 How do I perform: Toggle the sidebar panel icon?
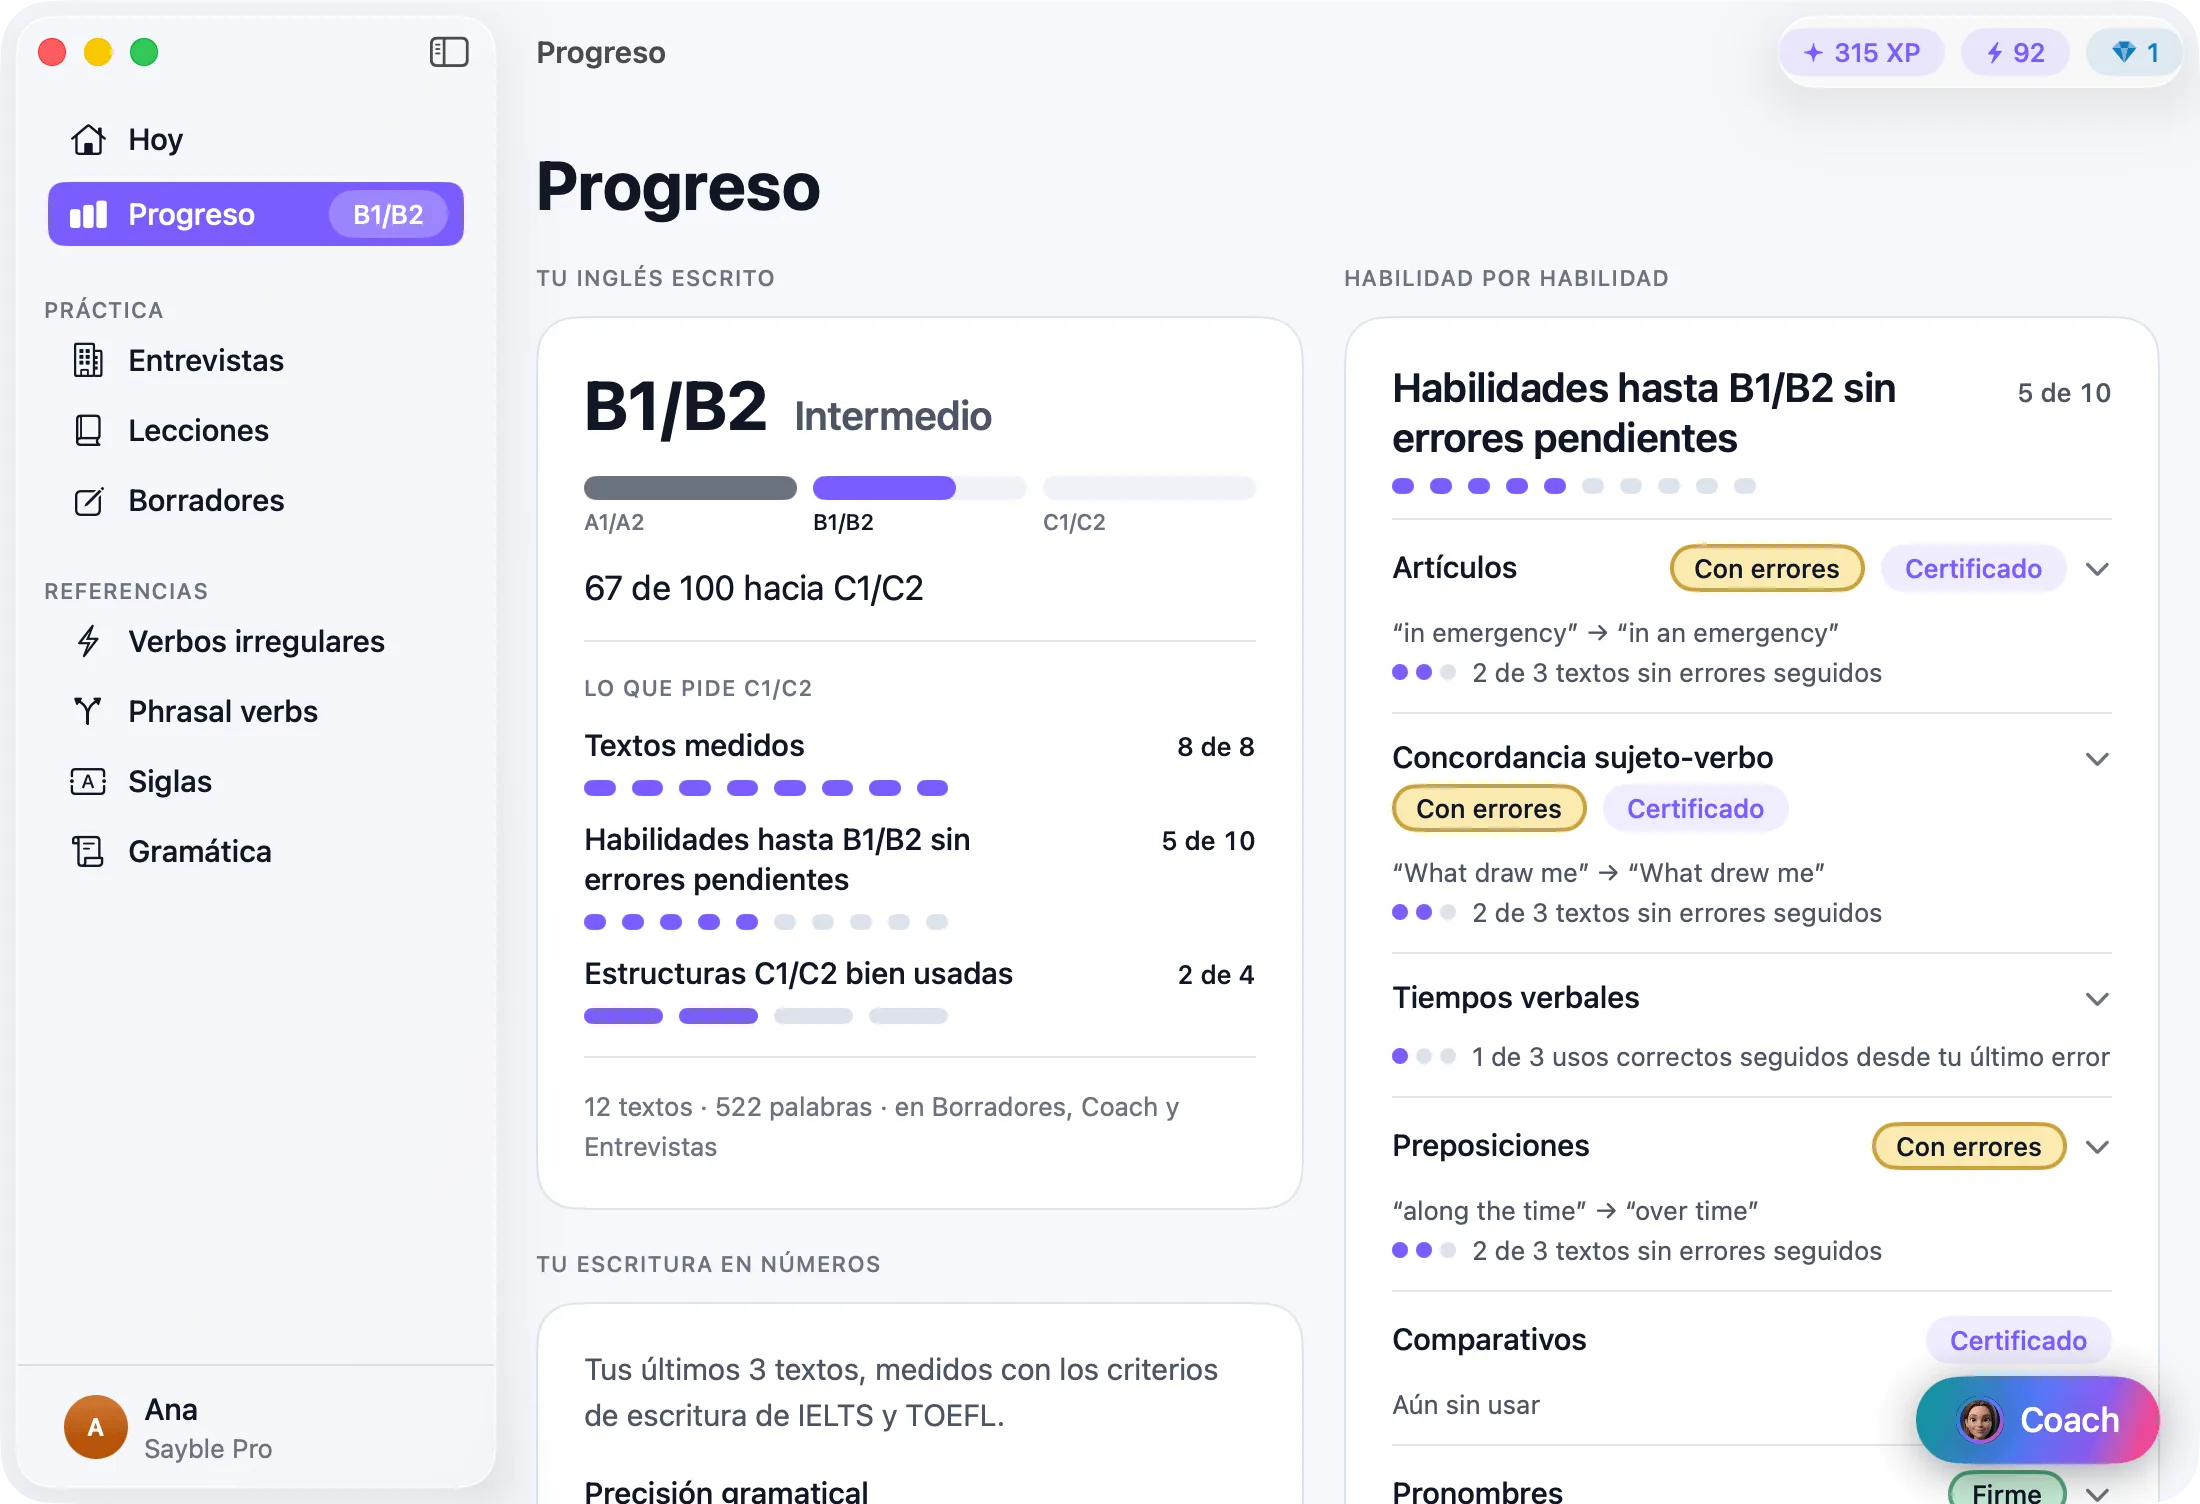(449, 52)
